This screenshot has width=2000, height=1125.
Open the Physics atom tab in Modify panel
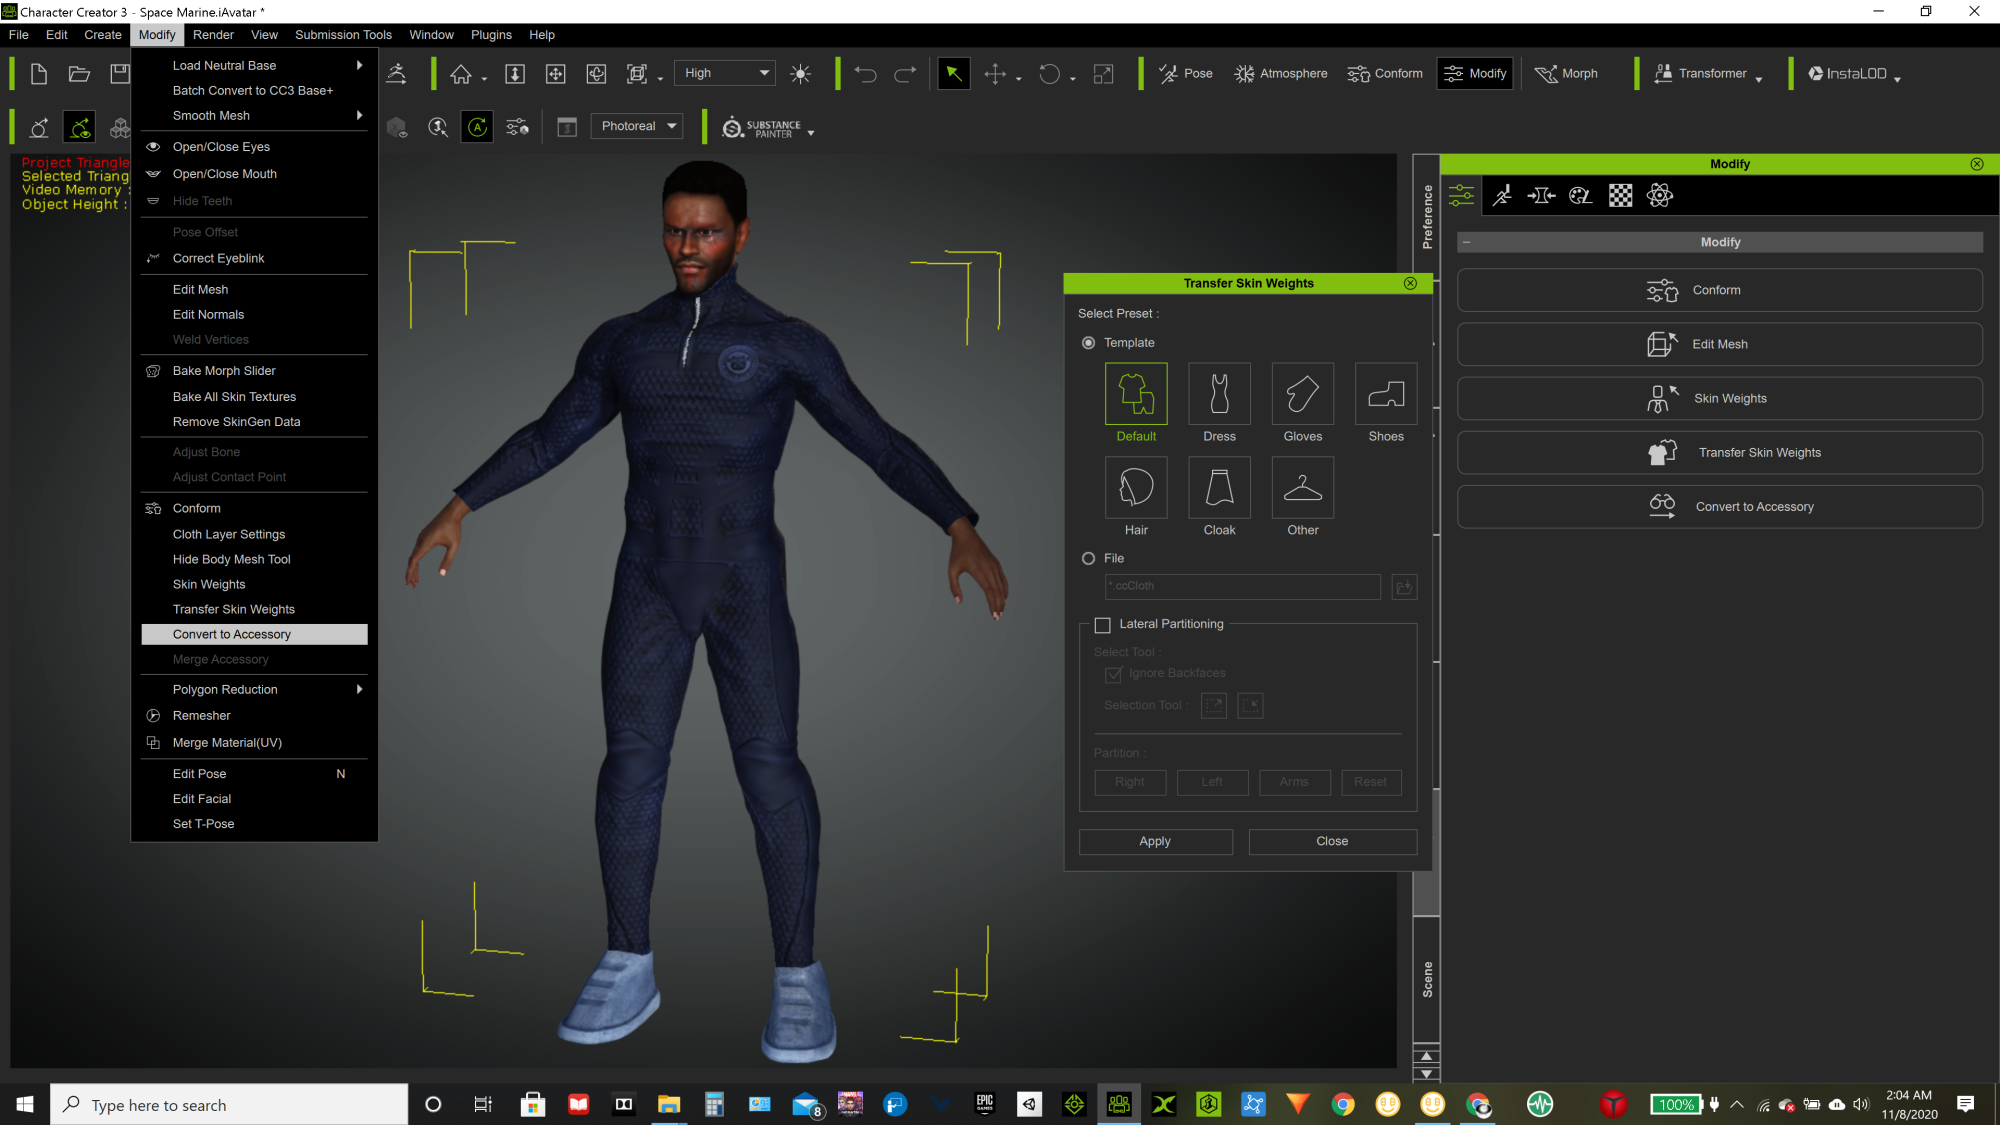1660,196
